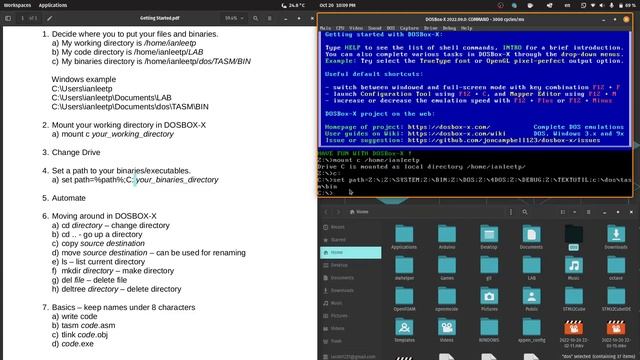Click the date and time in top panel

point(338,5)
